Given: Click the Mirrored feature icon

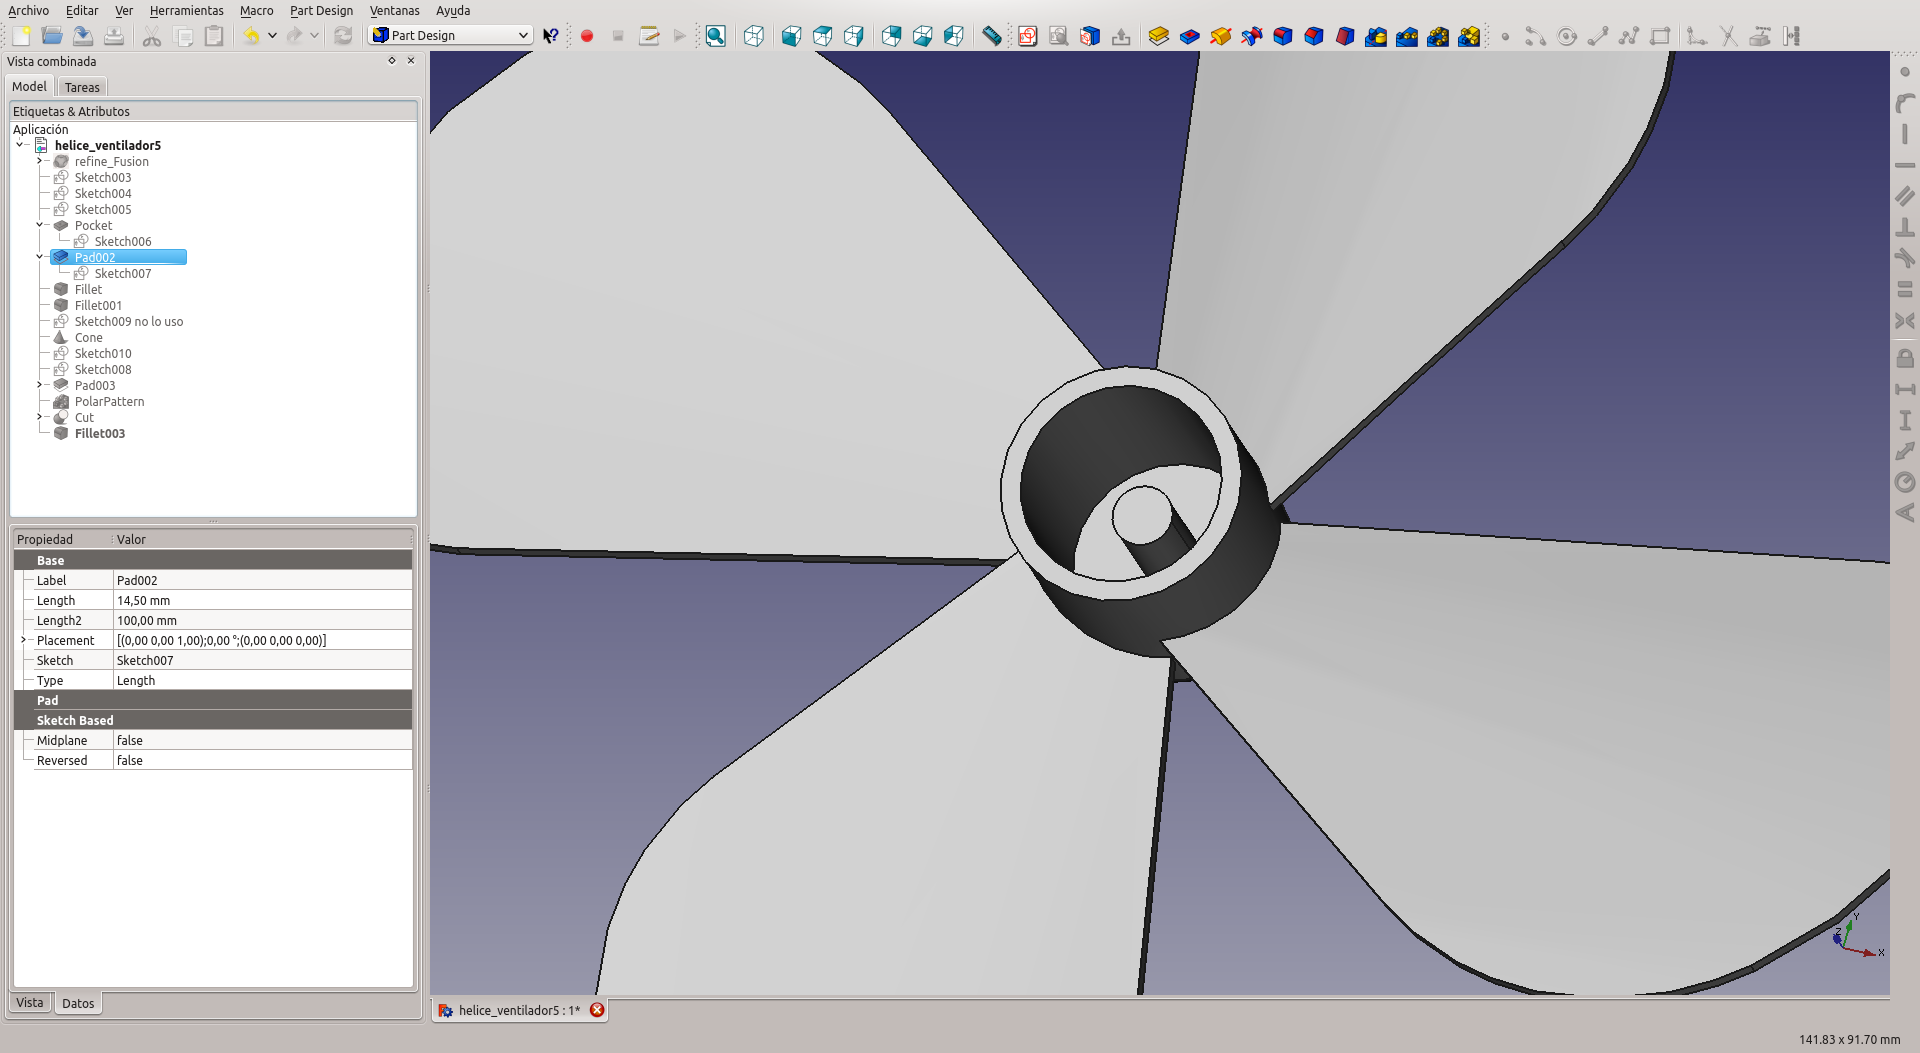Looking at the screenshot, I should click(x=1376, y=36).
